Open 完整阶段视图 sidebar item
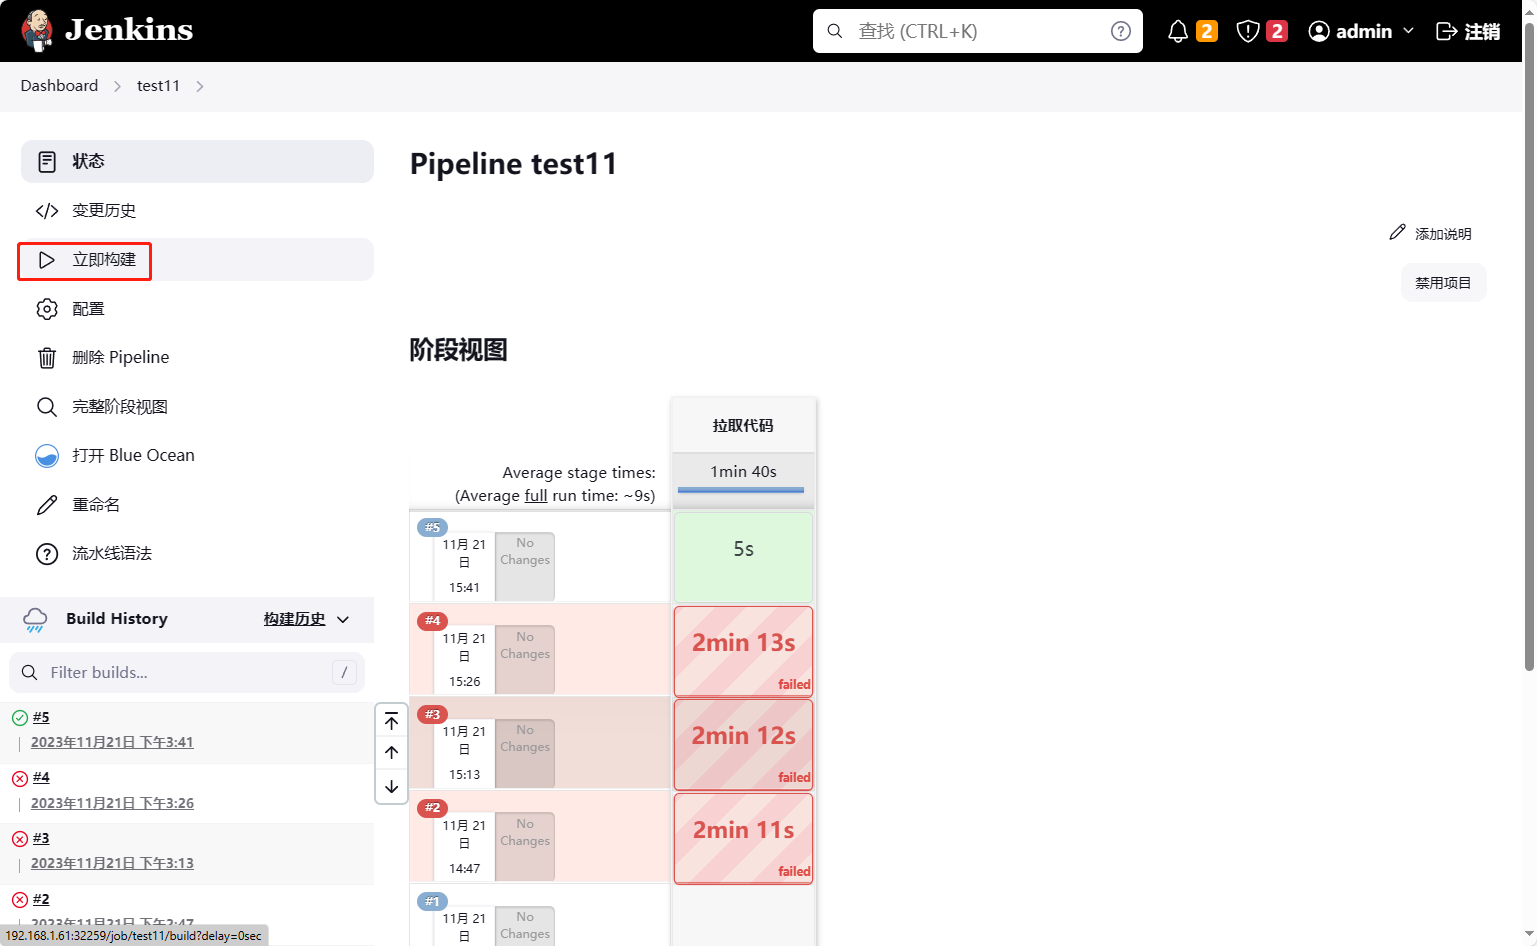1537x946 pixels. (197, 407)
